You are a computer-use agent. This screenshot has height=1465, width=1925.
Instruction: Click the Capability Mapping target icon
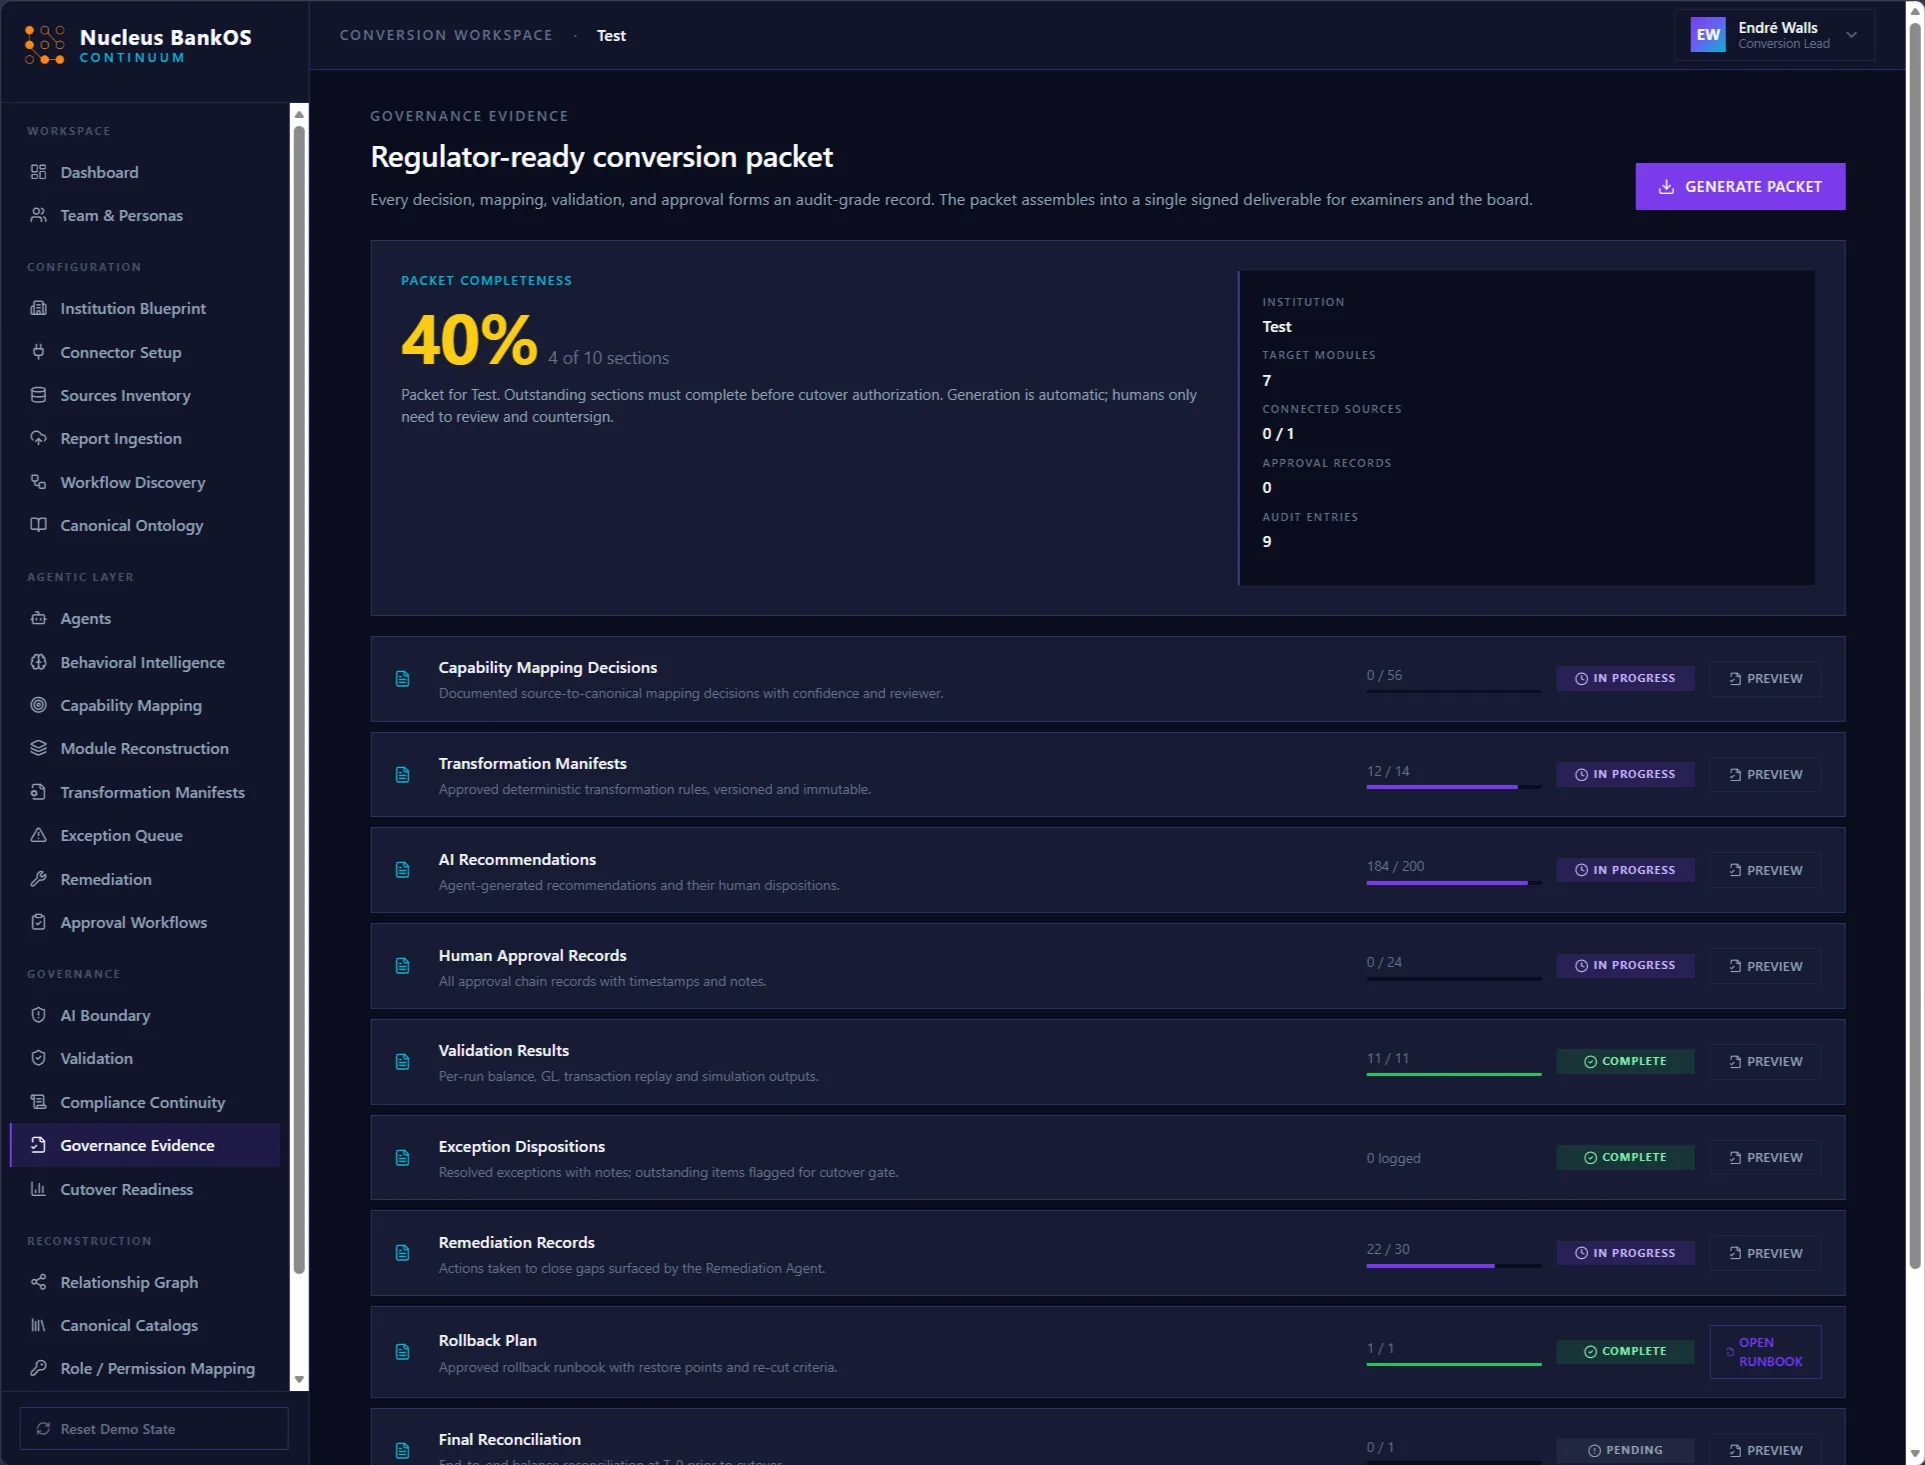[x=38, y=705]
